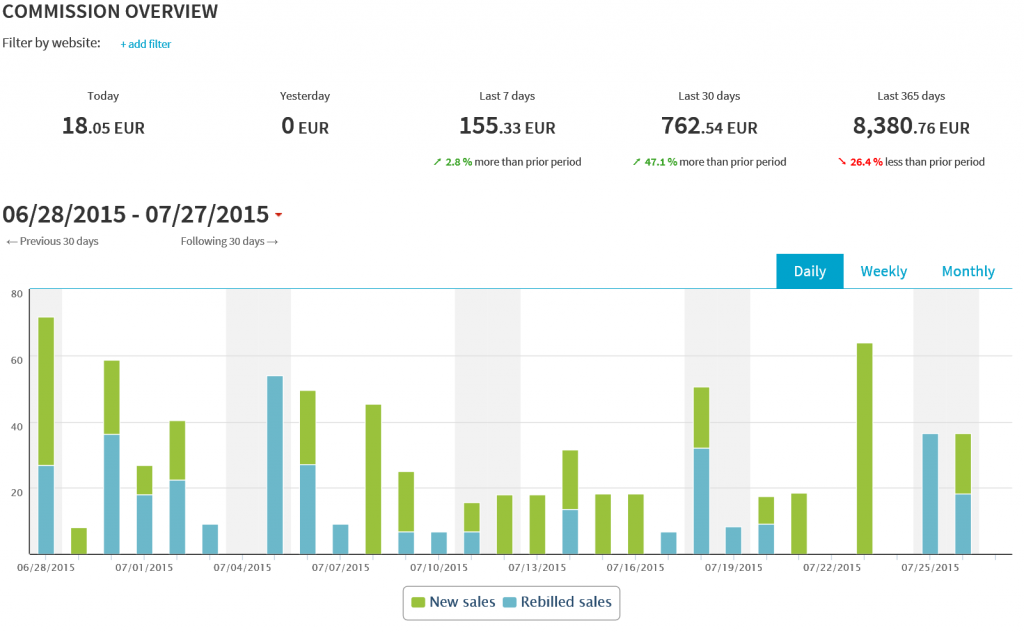The width and height of the screenshot is (1024, 633).
Task: Select the date range heading 06/28/2015 - 07/27/2015
Action: pyautogui.click(x=135, y=214)
